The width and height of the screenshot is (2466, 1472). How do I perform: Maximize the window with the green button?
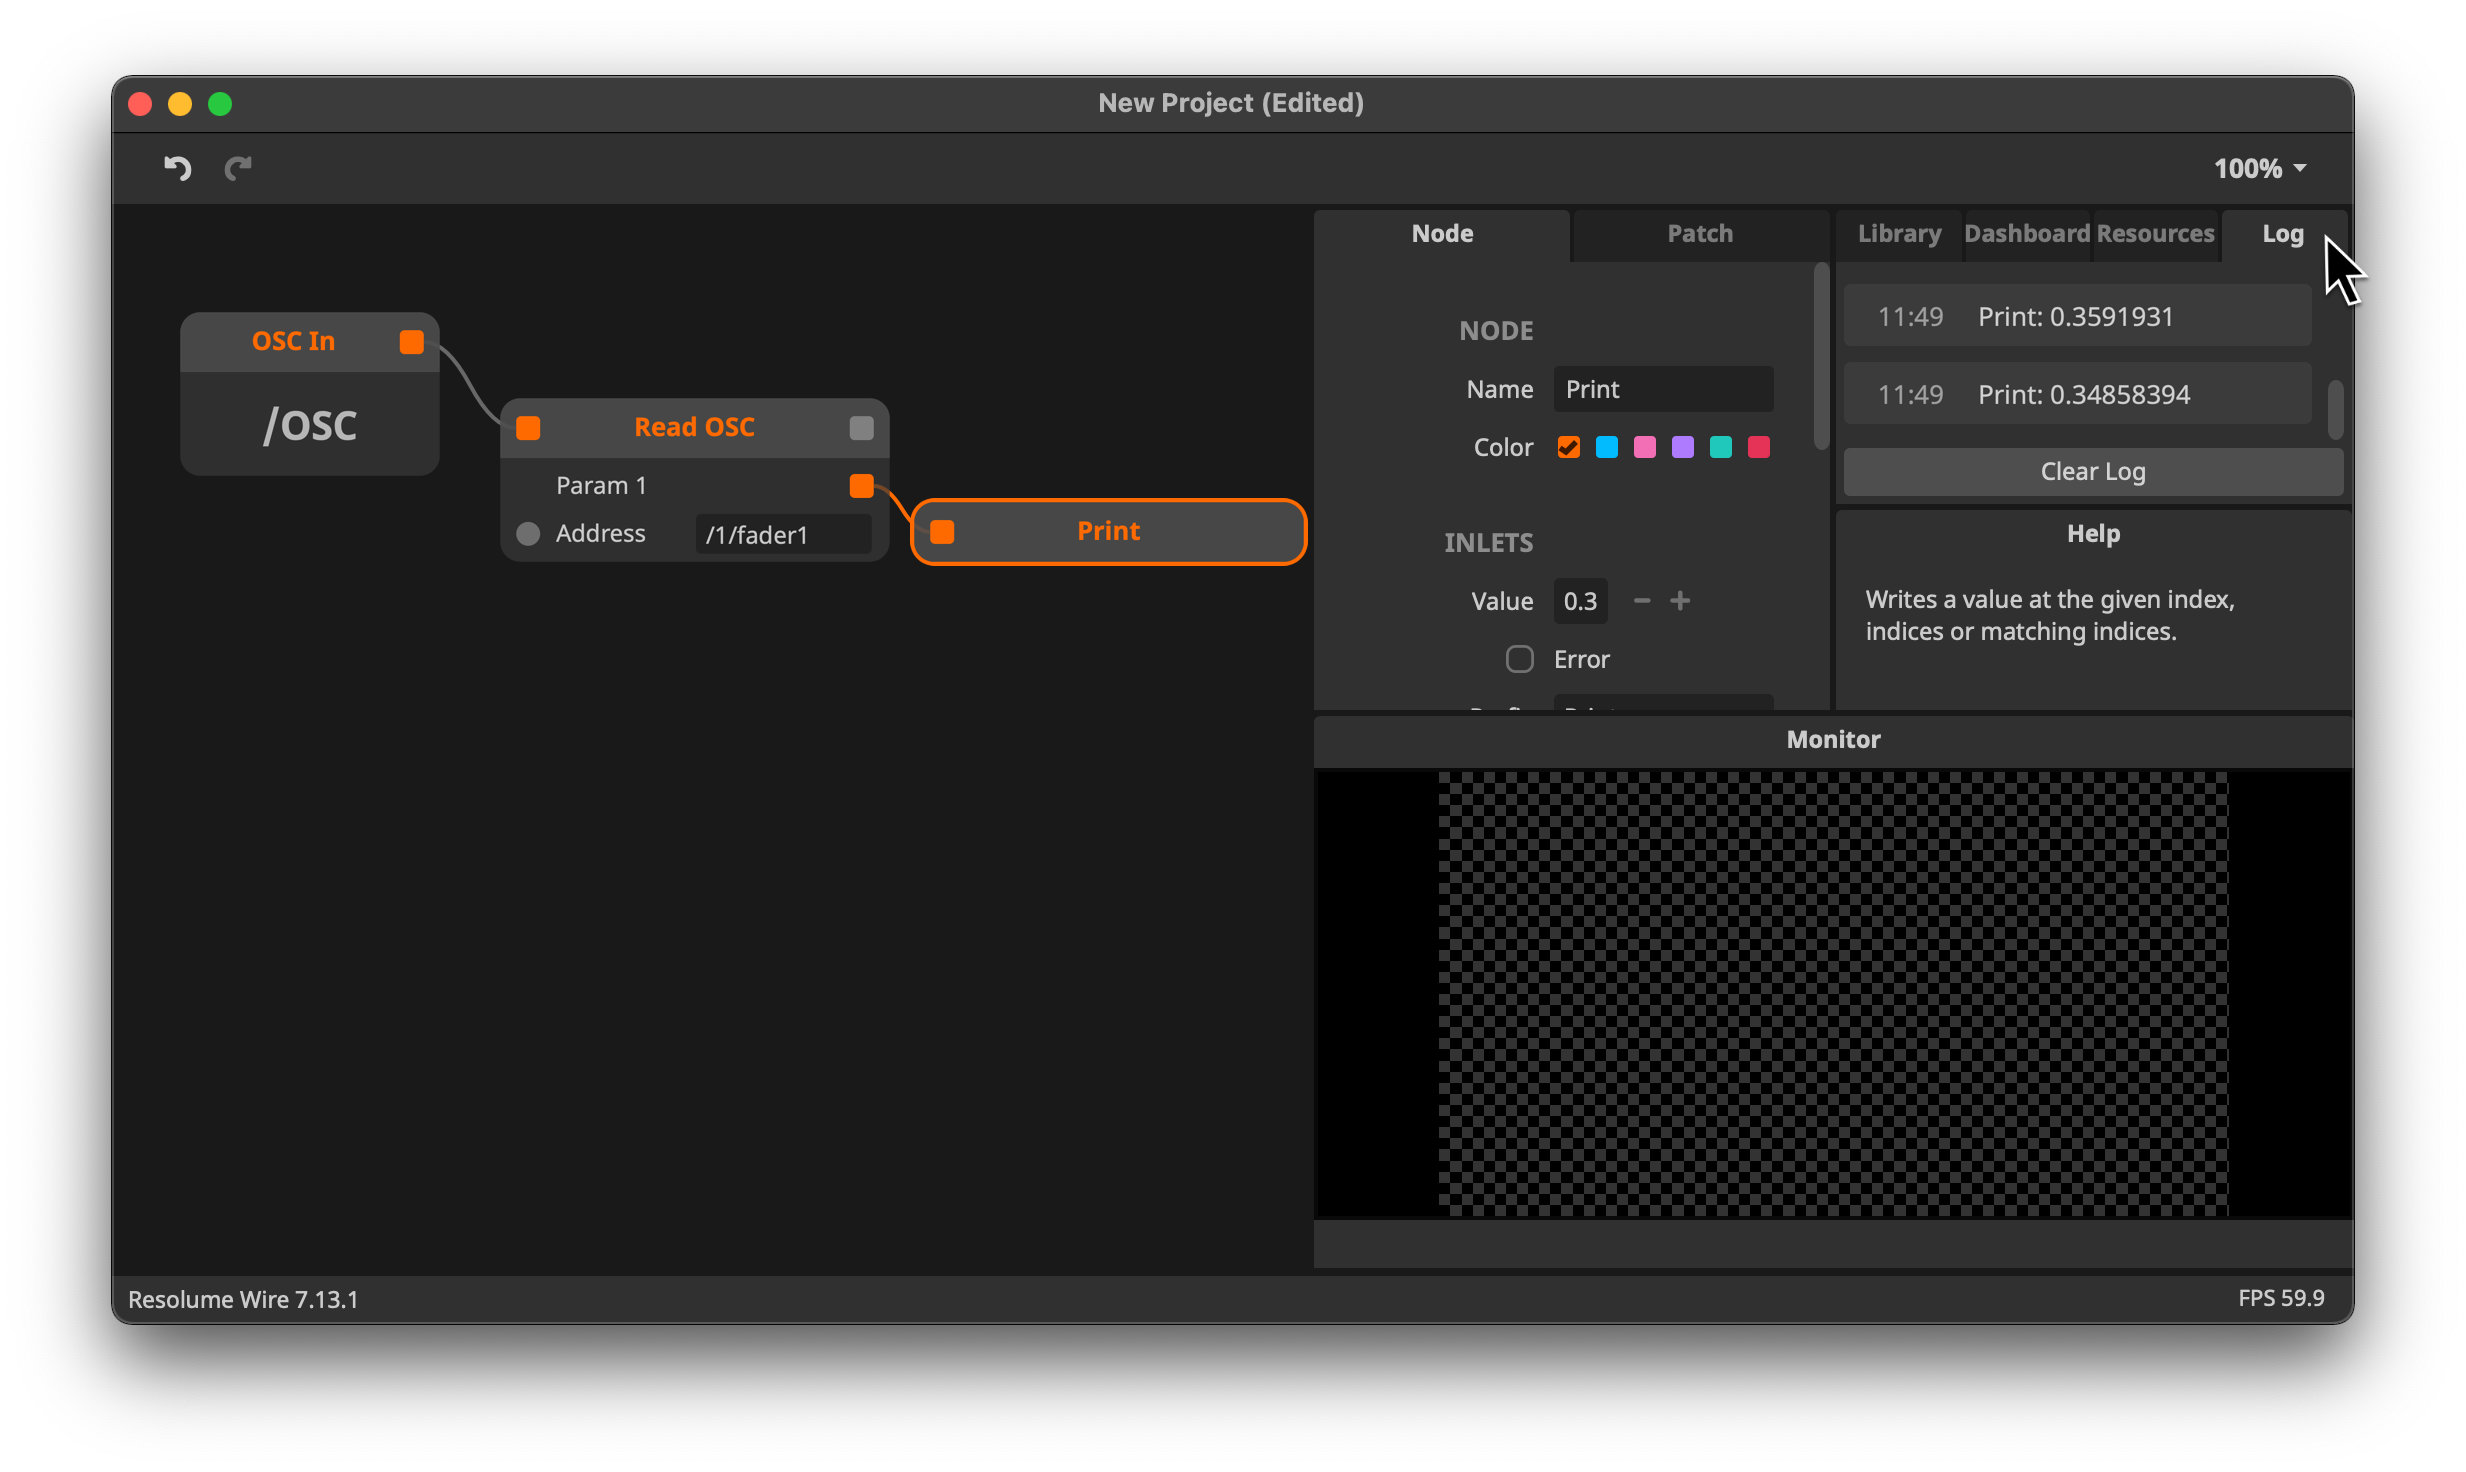[220, 104]
